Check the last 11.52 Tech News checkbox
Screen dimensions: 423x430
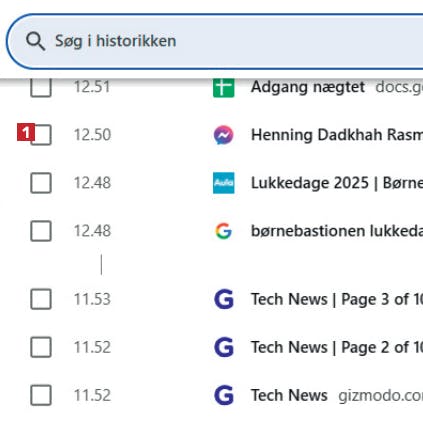(x=41, y=395)
